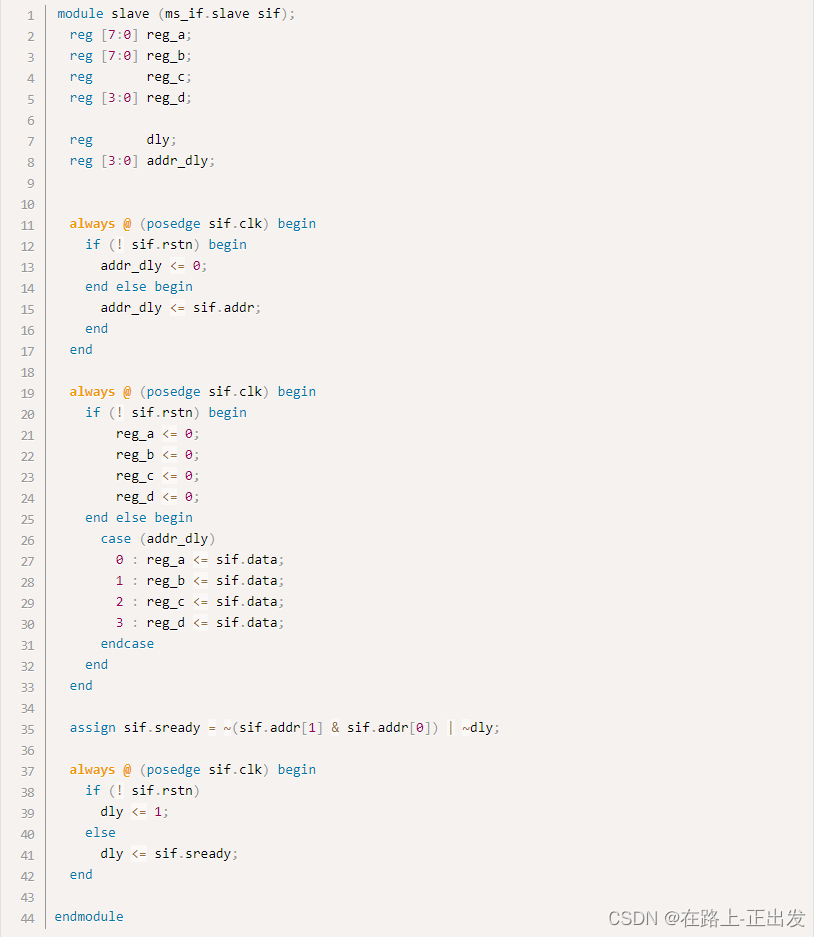Click line number 1 in the gutter
This screenshot has width=821, height=937.
coord(30,16)
